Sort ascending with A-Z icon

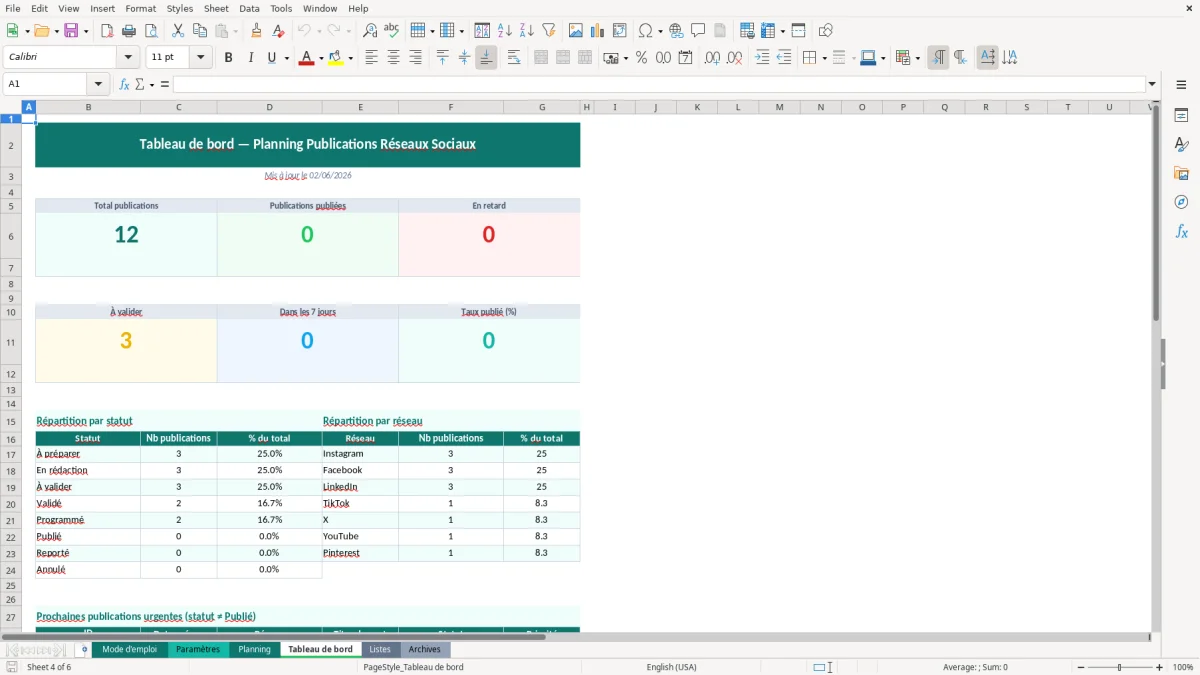coord(505,31)
